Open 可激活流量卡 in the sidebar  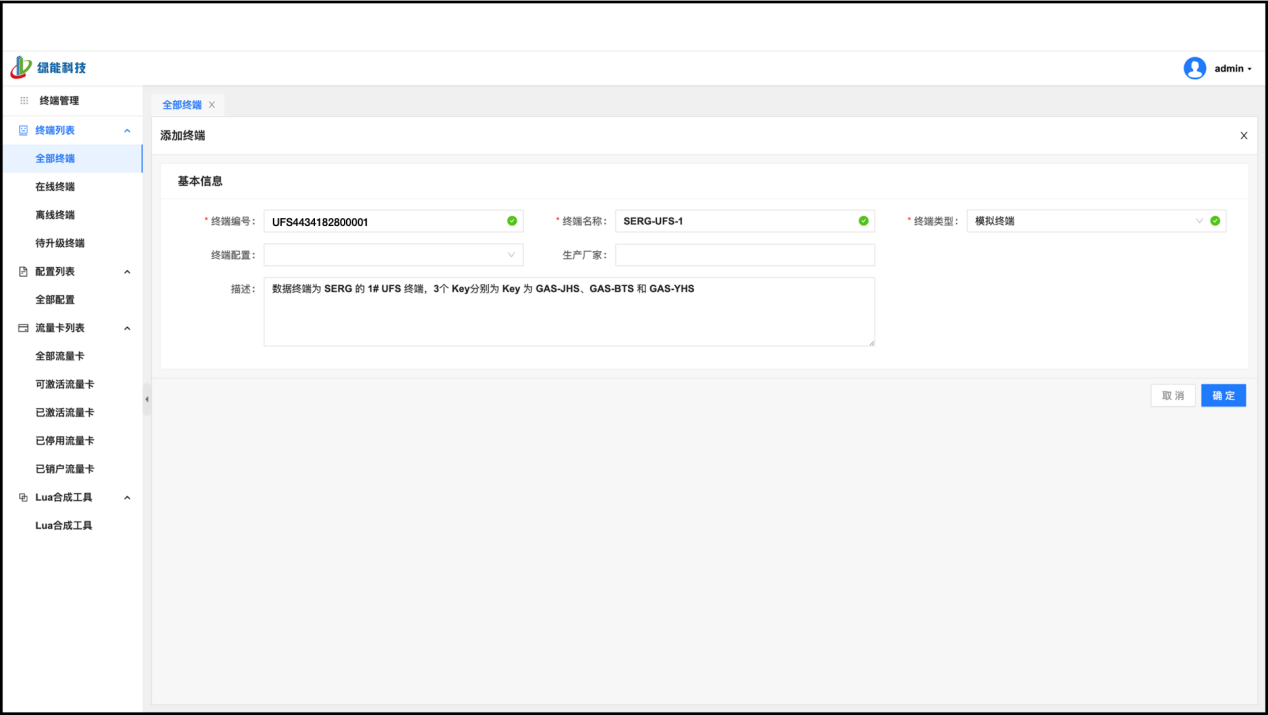(65, 385)
